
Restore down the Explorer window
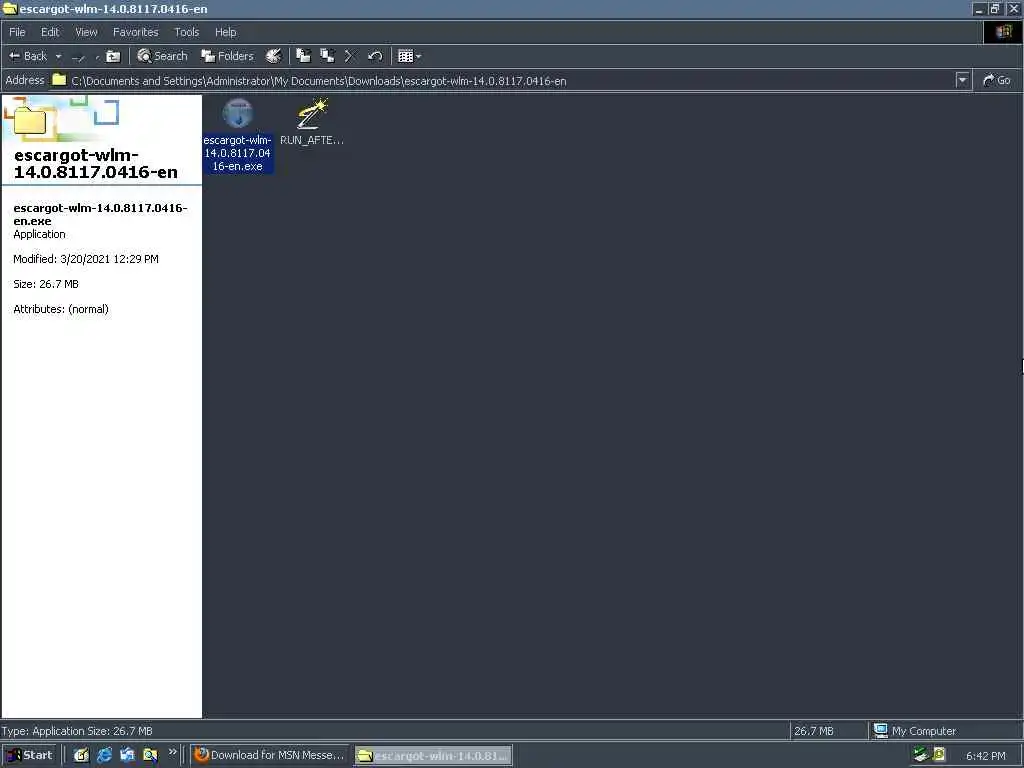(995, 9)
